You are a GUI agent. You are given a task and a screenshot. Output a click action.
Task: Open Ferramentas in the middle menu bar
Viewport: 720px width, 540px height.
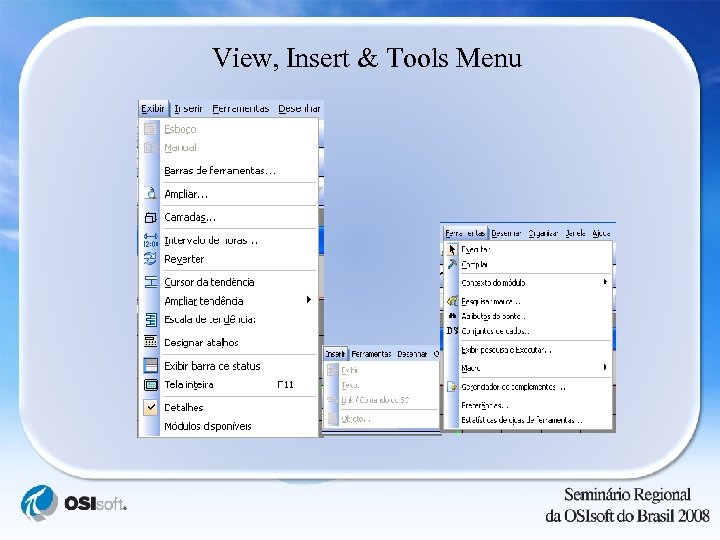(371, 354)
